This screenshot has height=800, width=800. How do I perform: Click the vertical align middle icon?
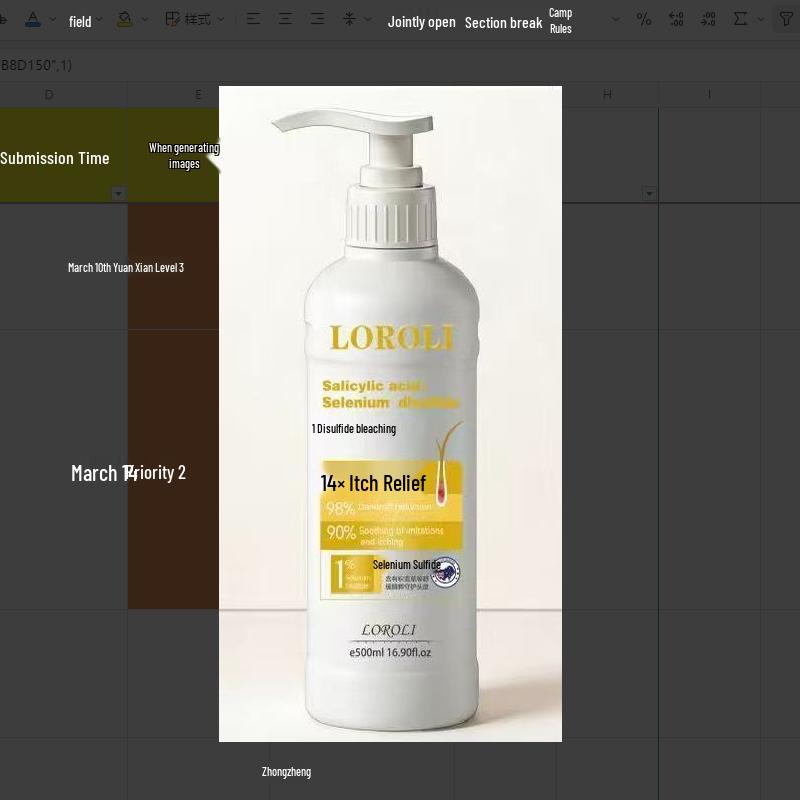pos(349,19)
